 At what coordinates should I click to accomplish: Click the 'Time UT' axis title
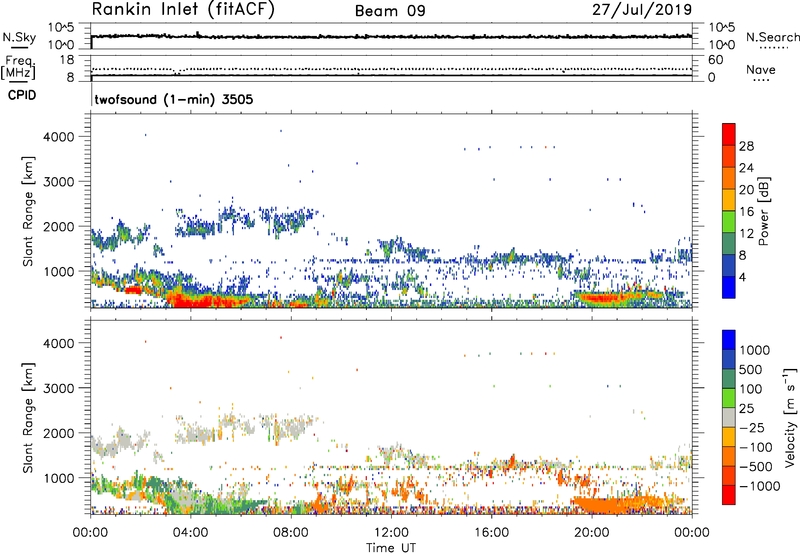tap(391, 548)
